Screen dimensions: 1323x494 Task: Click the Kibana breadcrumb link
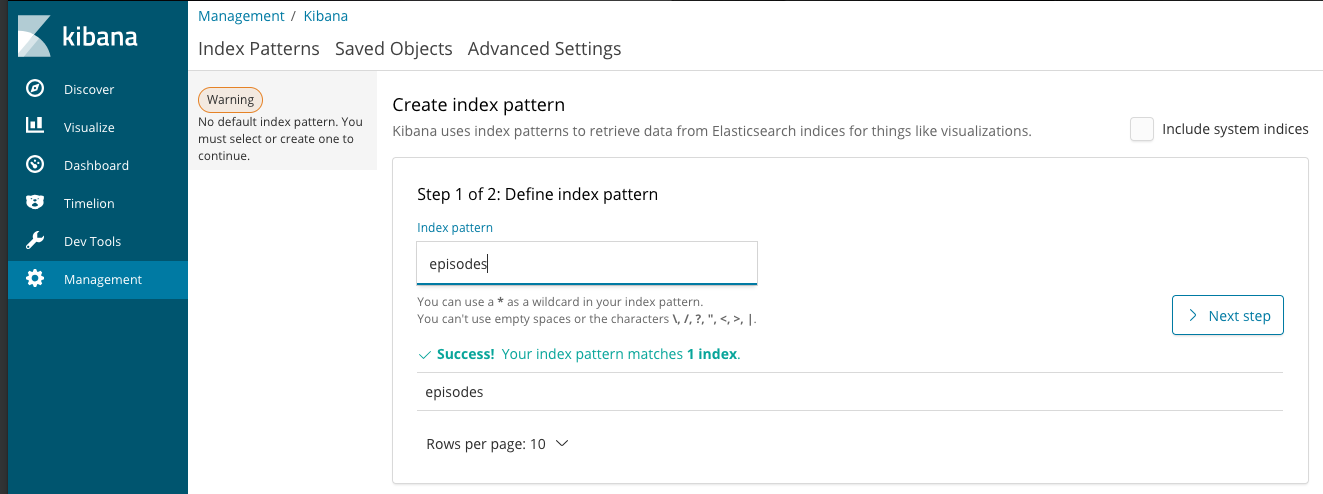click(326, 16)
